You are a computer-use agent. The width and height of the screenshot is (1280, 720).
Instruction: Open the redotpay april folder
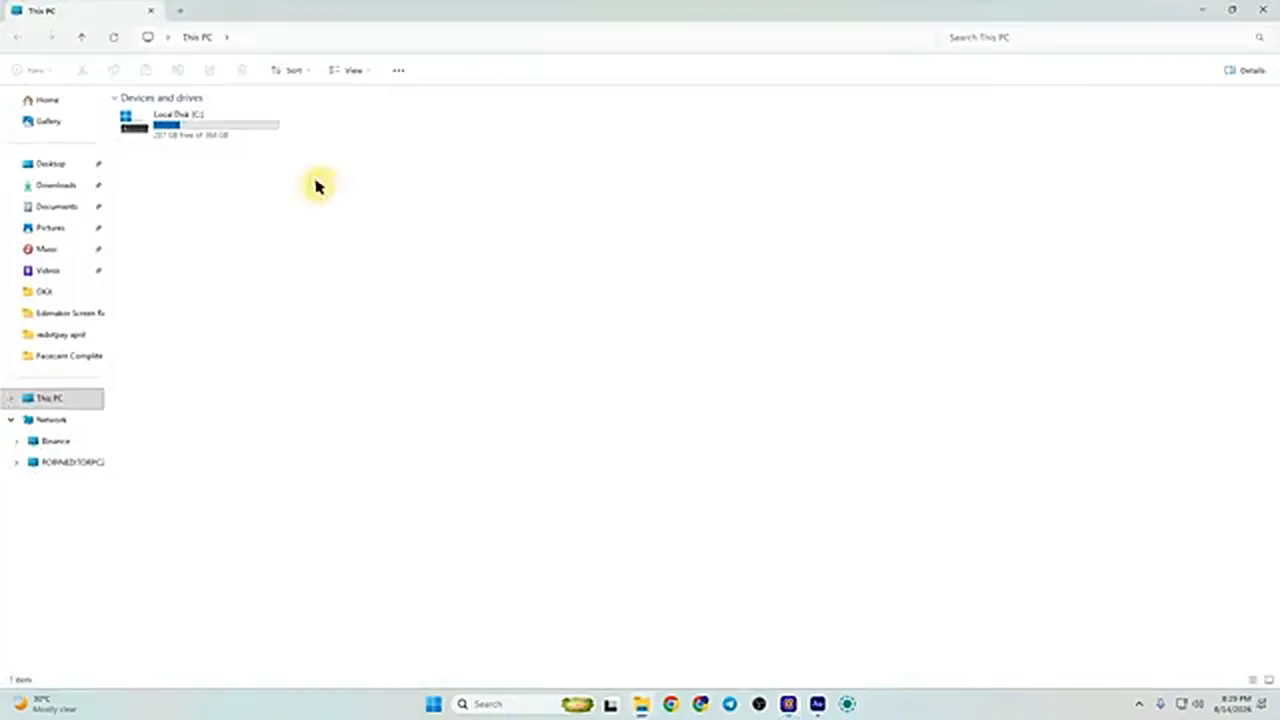click(60, 334)
